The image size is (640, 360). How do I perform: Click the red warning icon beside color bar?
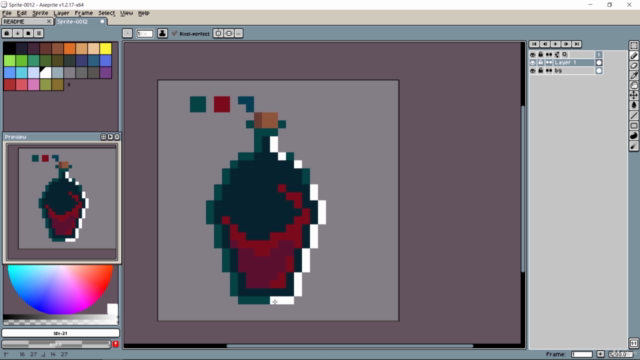click(116, 344)
